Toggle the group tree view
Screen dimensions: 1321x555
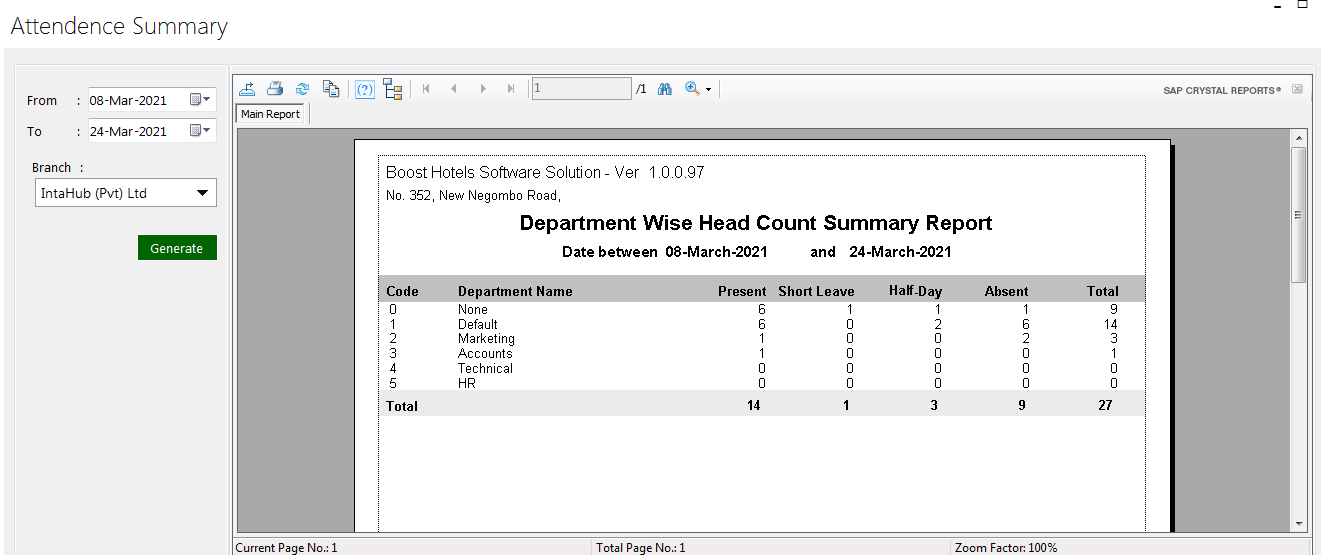click(x=392, y=89)
